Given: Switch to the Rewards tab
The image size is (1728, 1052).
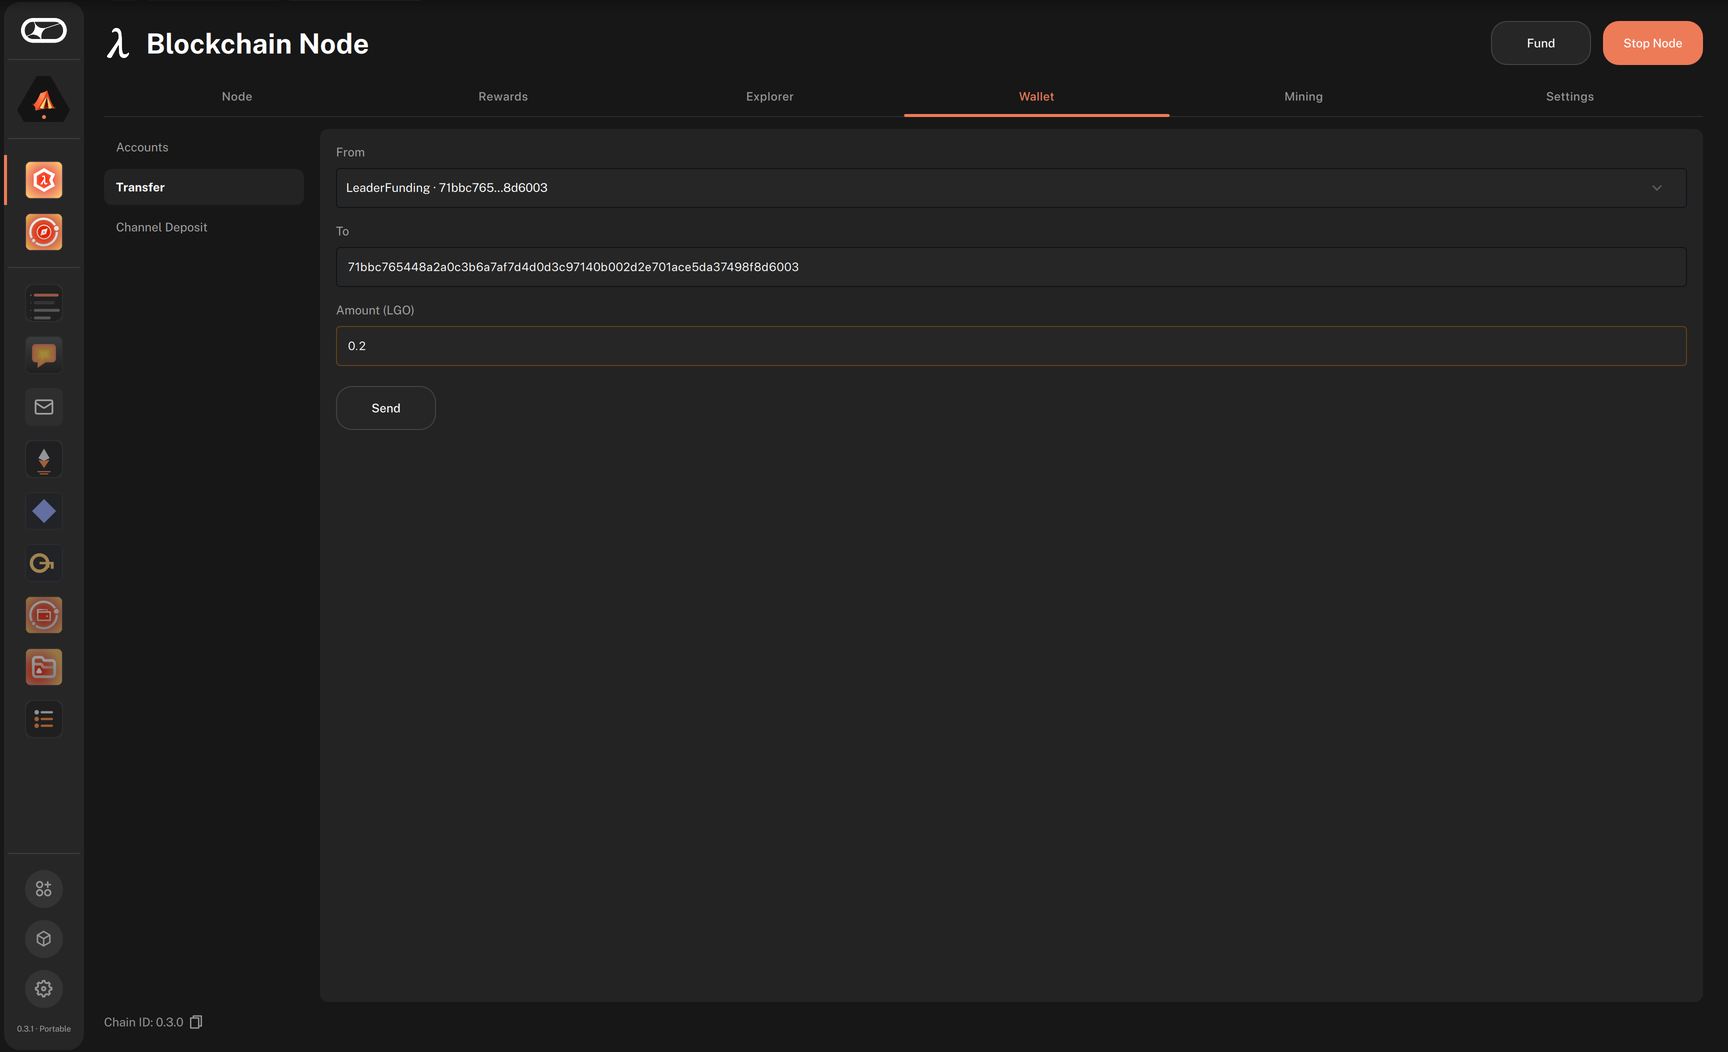Looking at the screenshot, I should point(503,97).
